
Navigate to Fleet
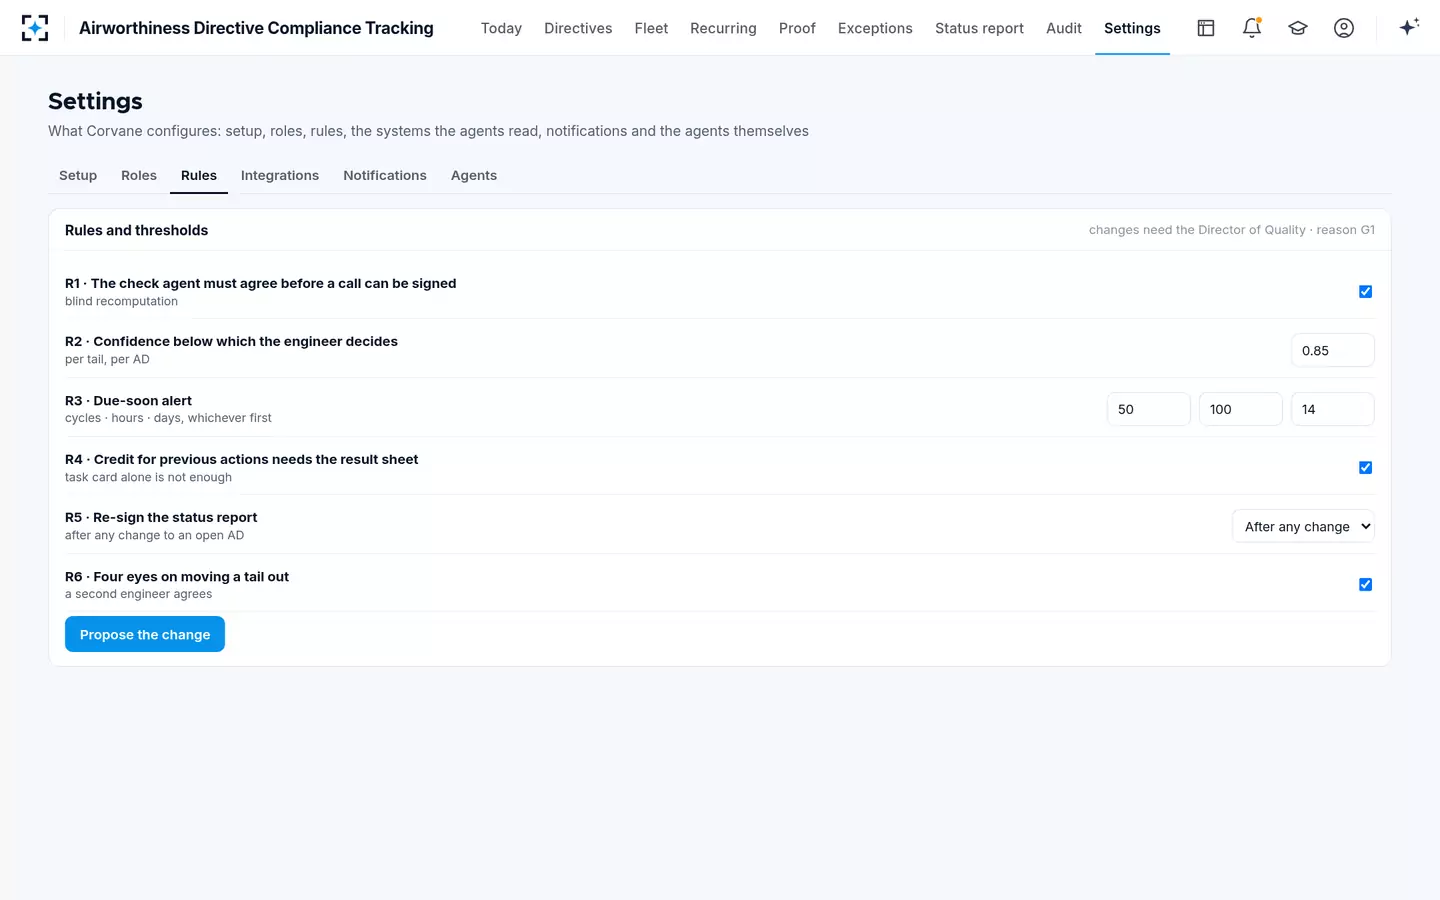point(651,28)
